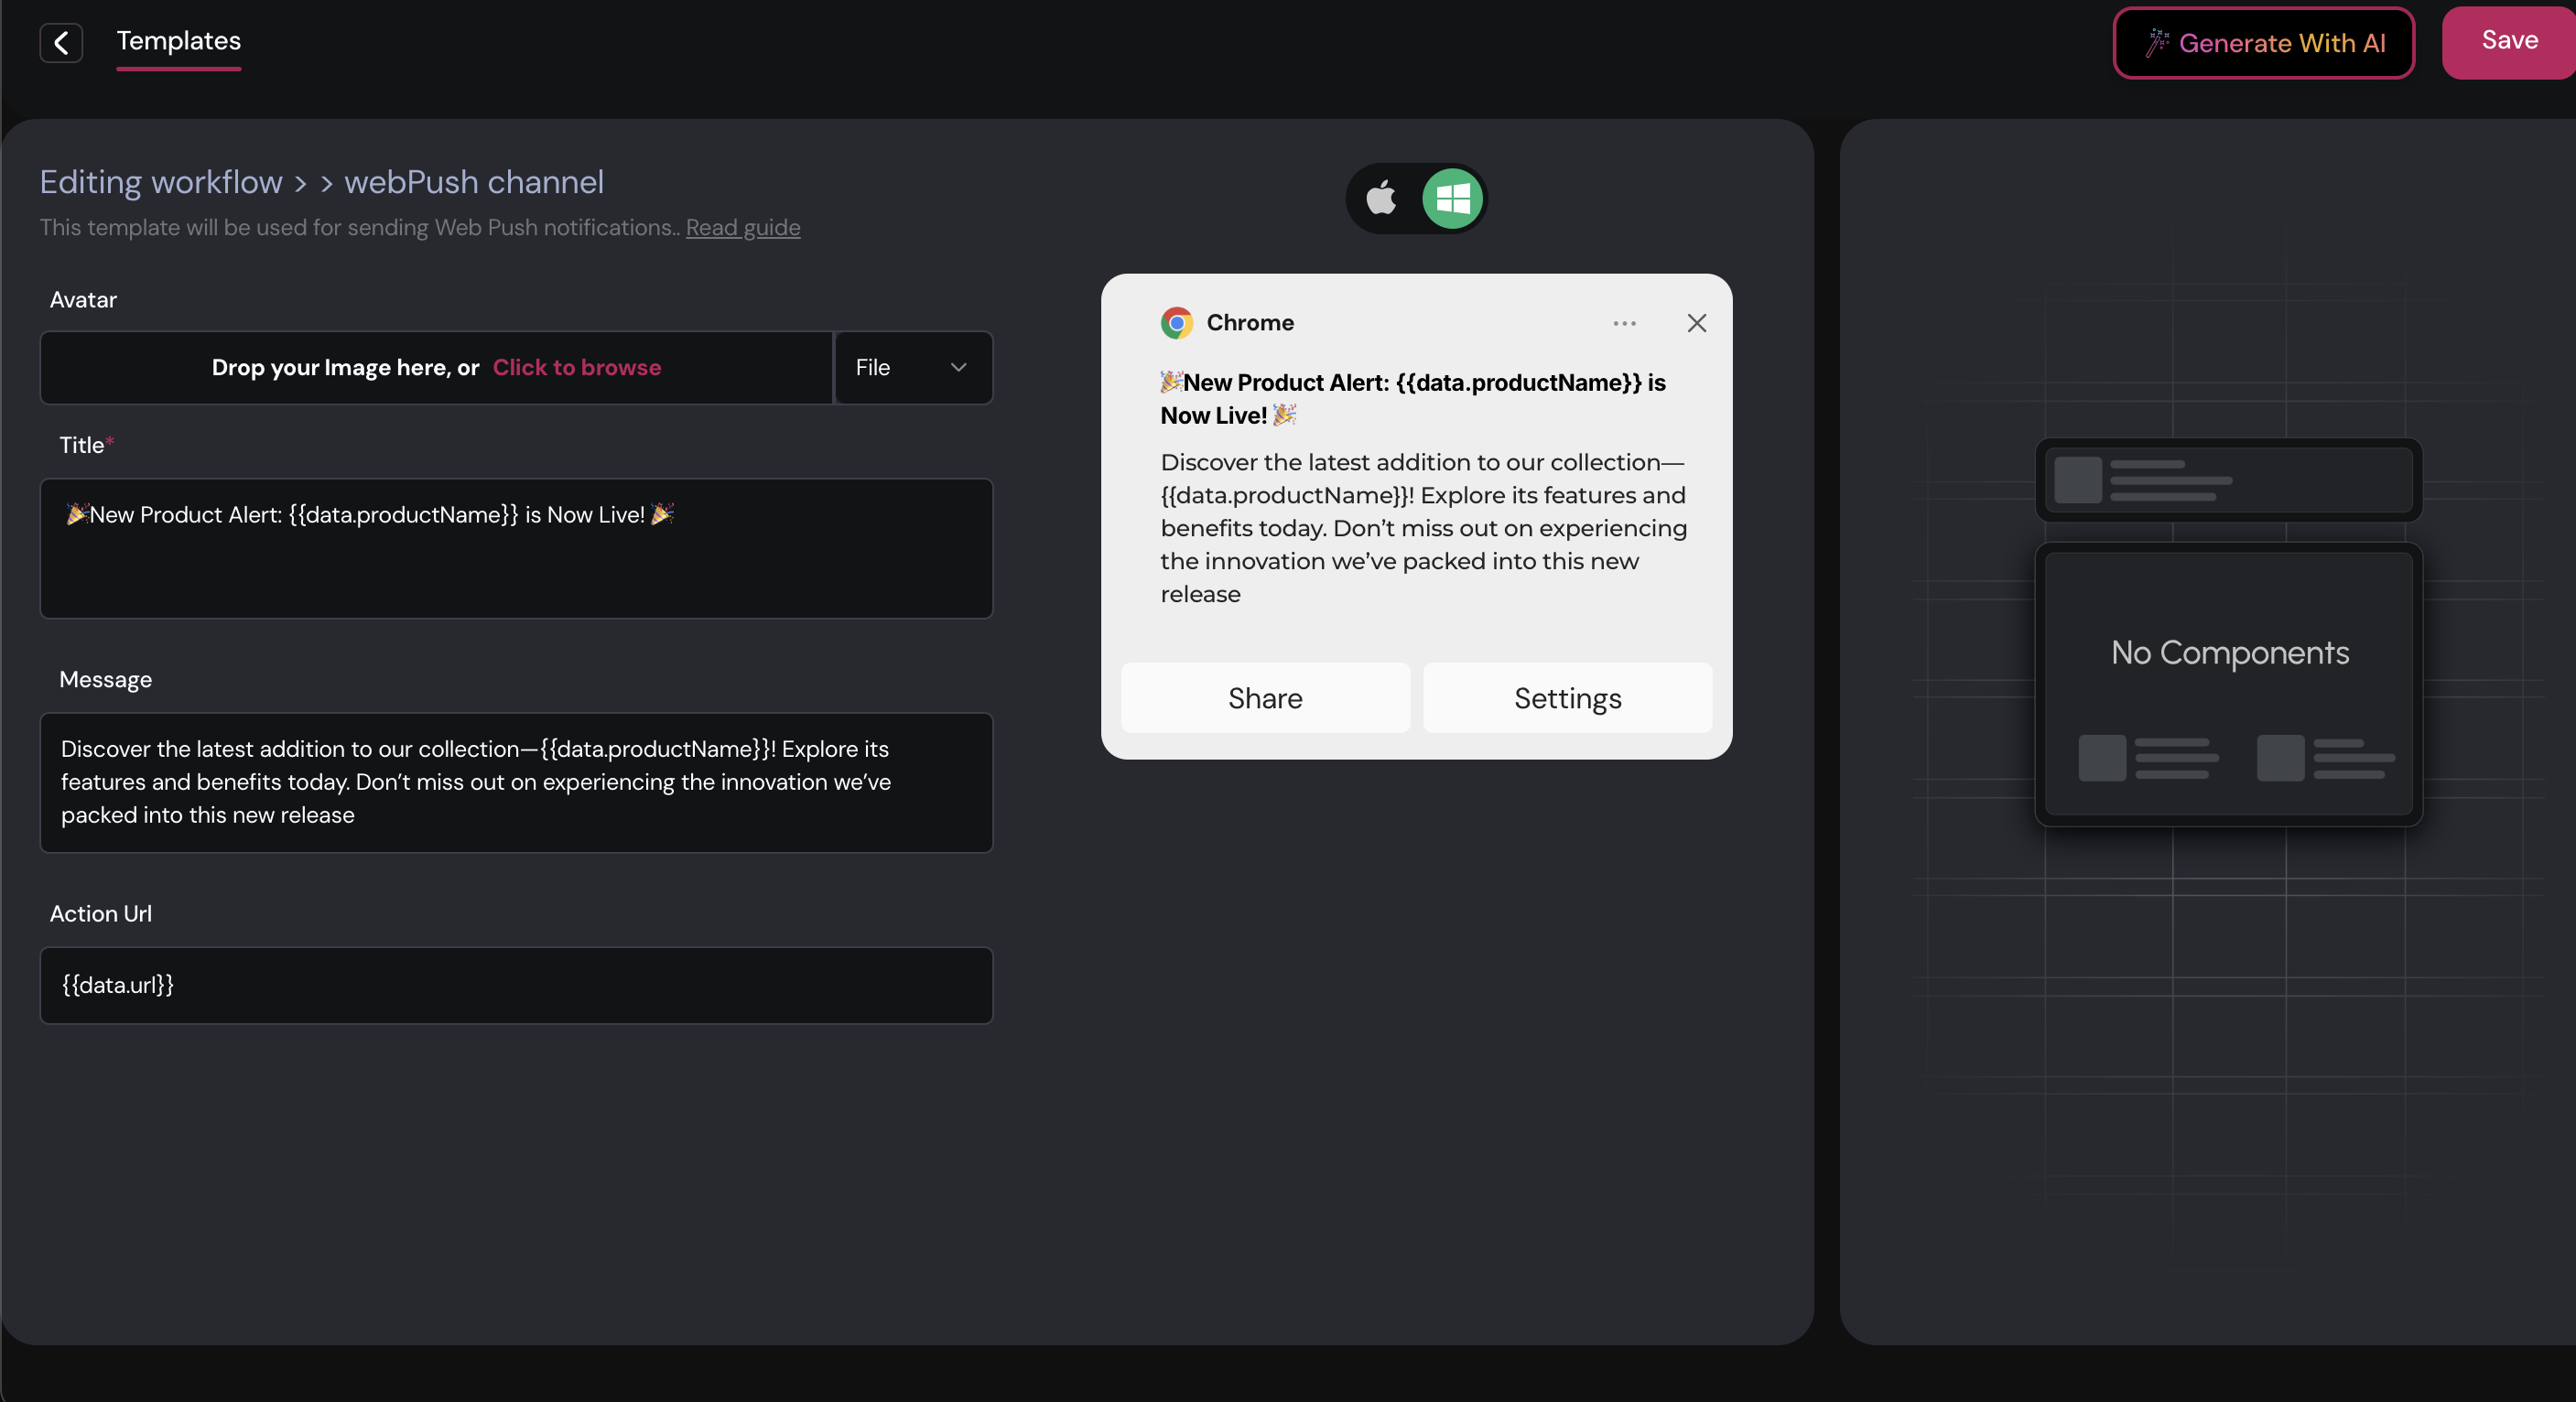Click the preview notification body text

[x=1424, y=528]
